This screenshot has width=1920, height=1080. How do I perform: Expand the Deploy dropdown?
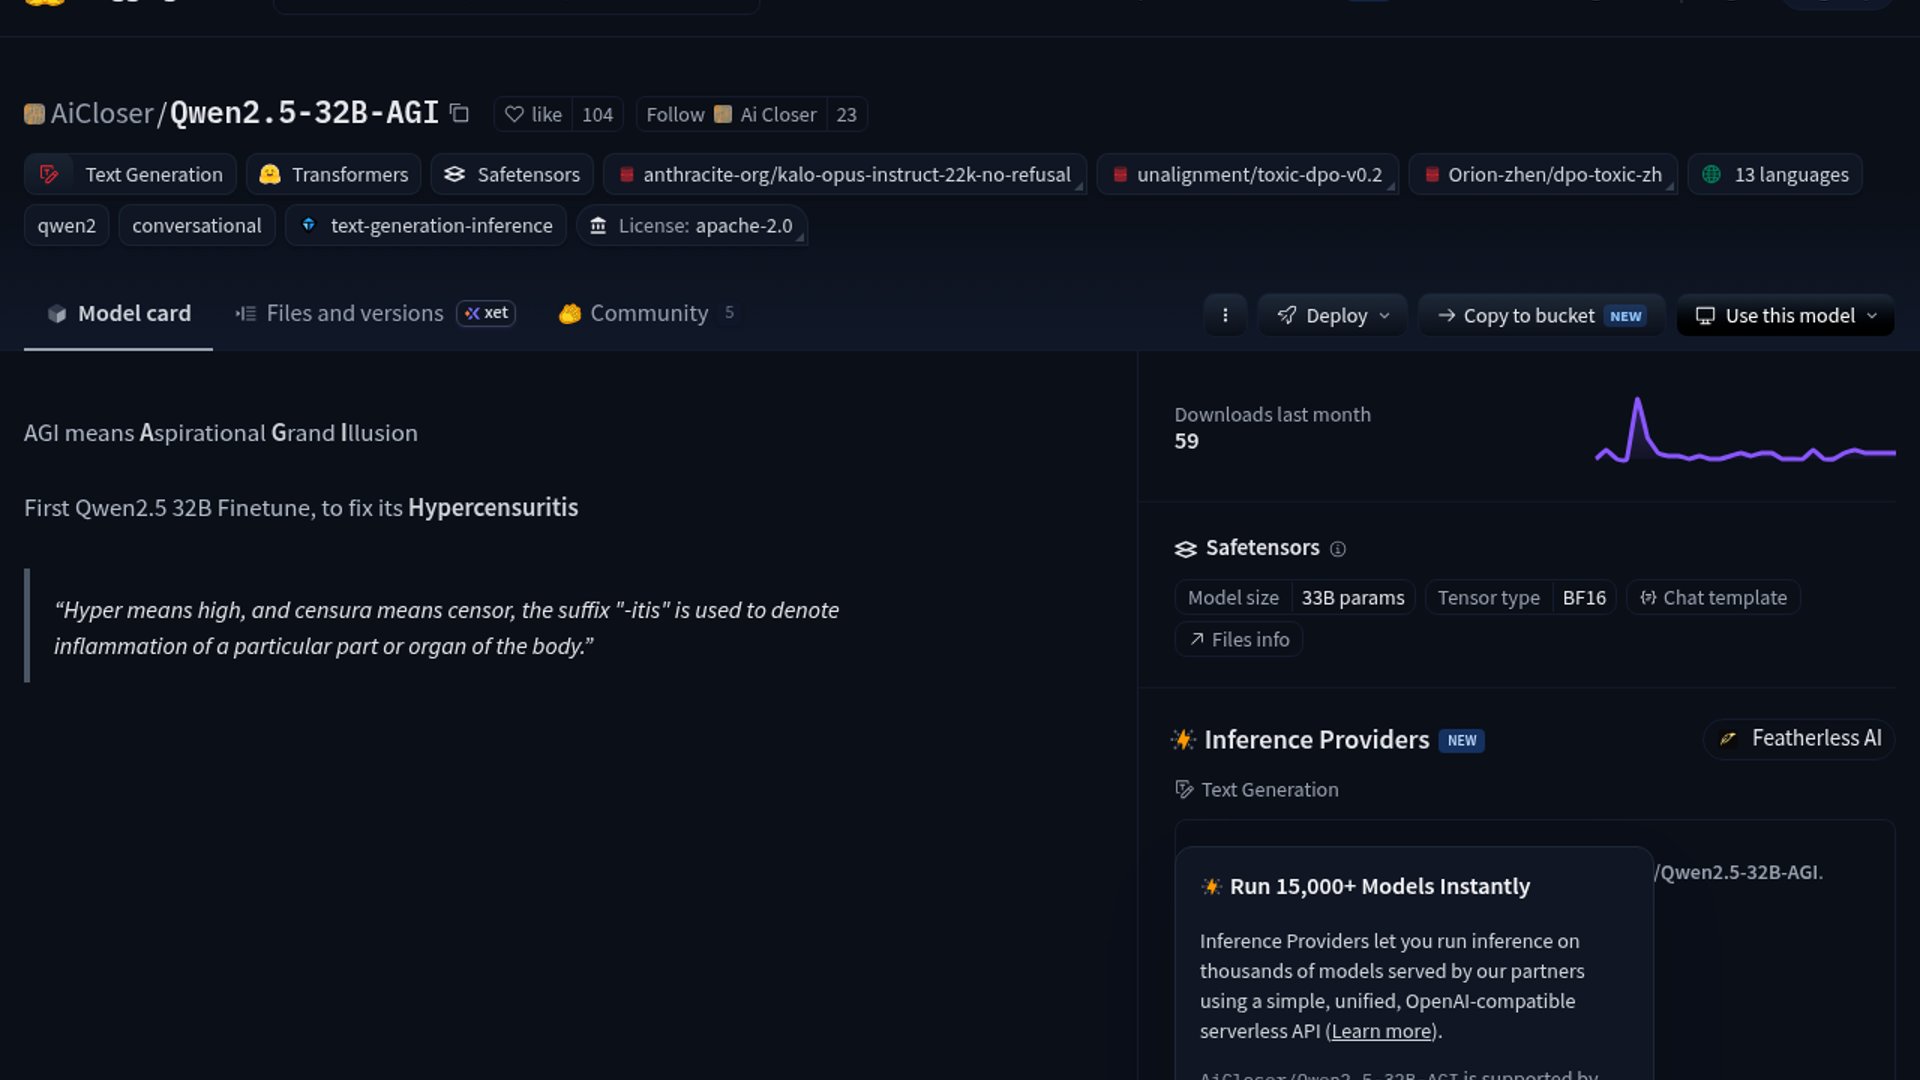tap(1332, 315)
